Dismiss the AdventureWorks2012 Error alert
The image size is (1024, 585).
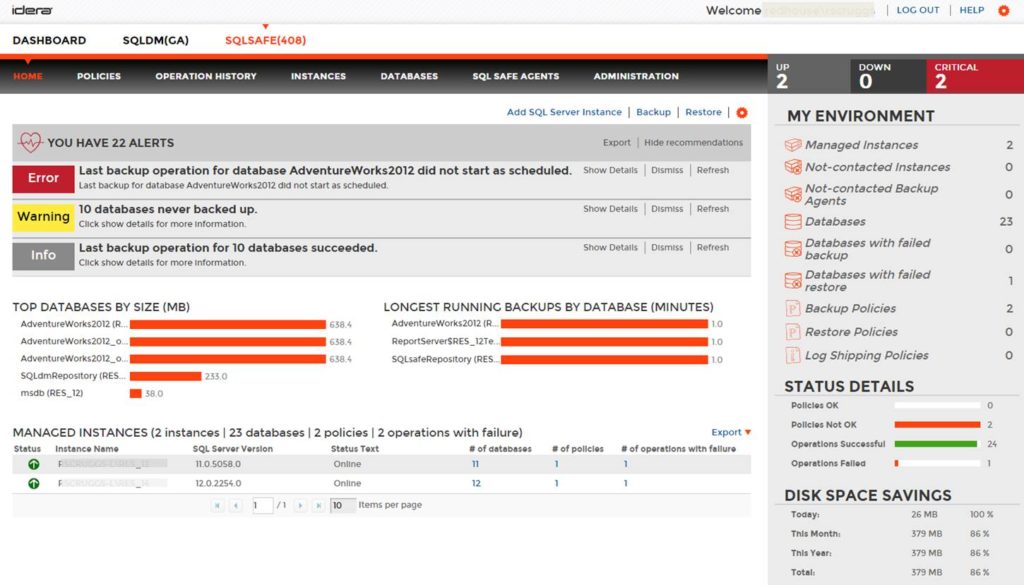pyautogui.click(x=667, y=170)
